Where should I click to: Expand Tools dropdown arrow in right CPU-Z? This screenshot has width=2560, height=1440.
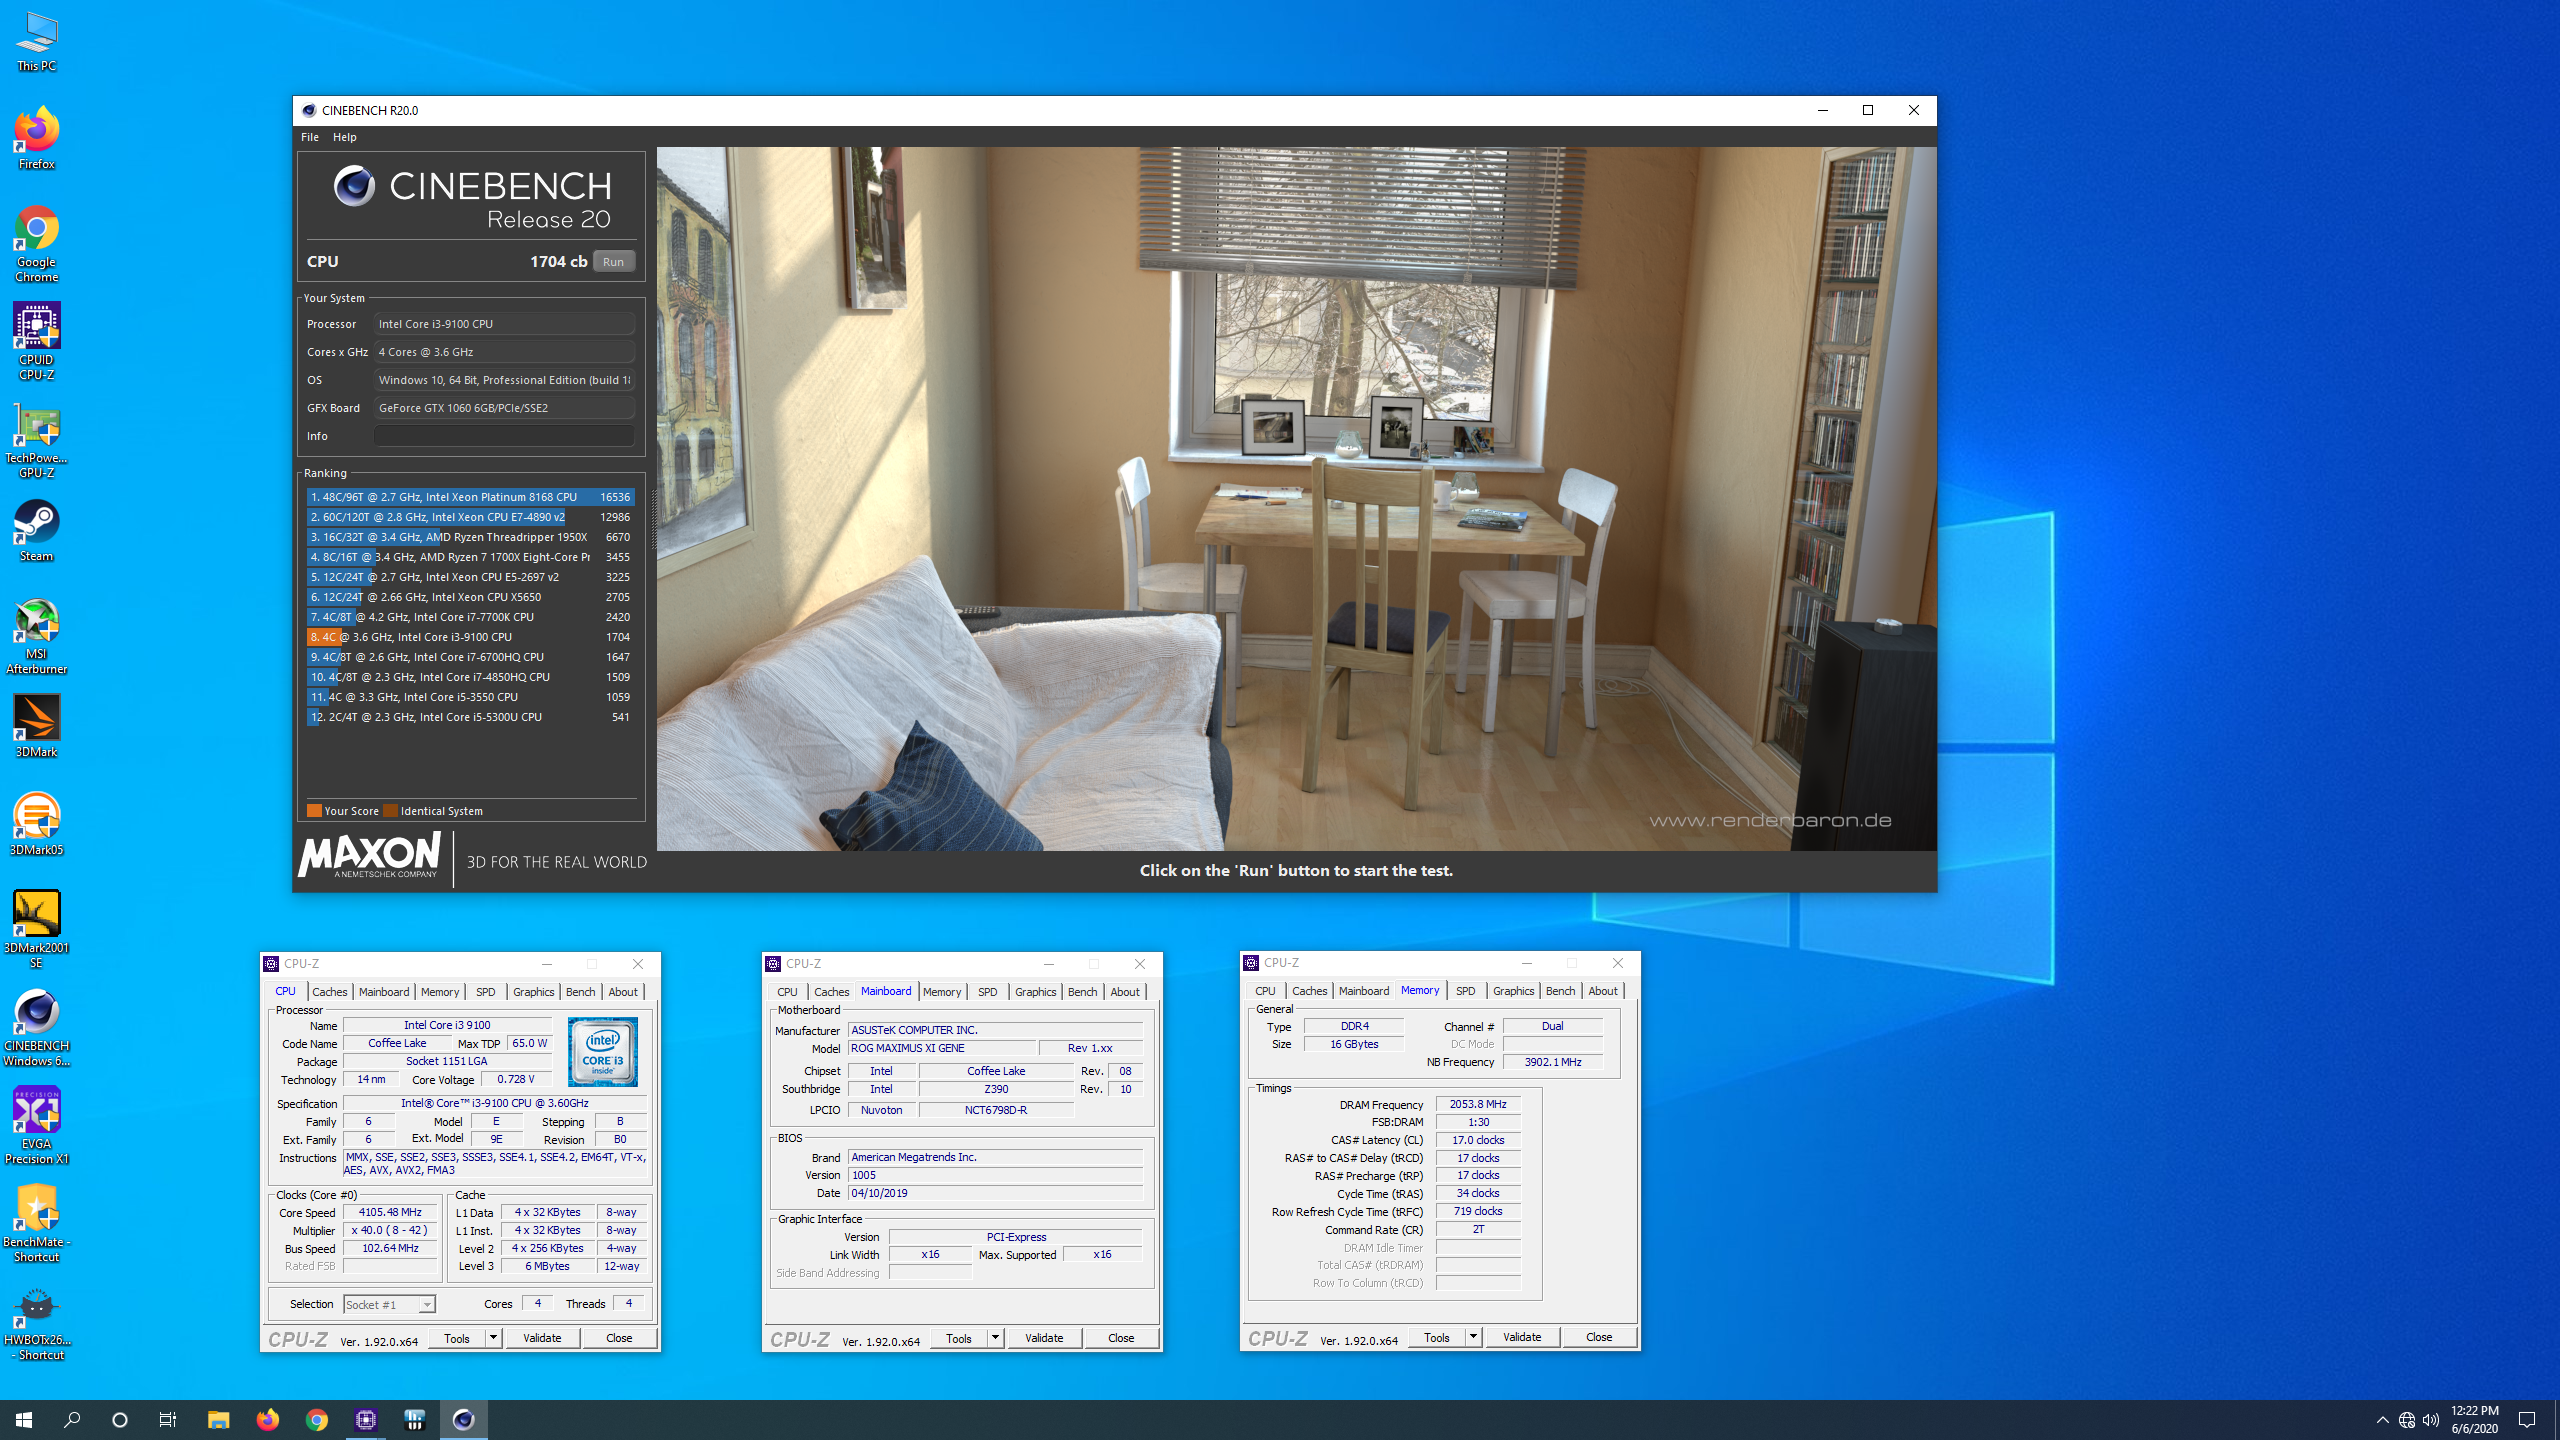(1473, 1337)
